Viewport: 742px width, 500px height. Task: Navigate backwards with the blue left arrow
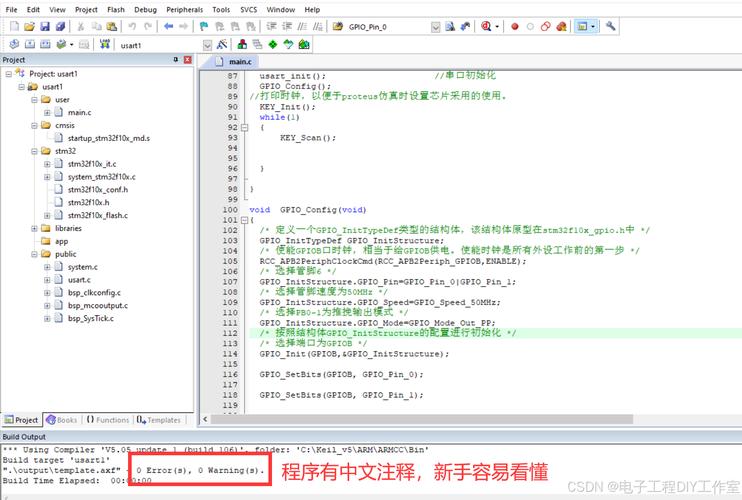pos(168,26)
